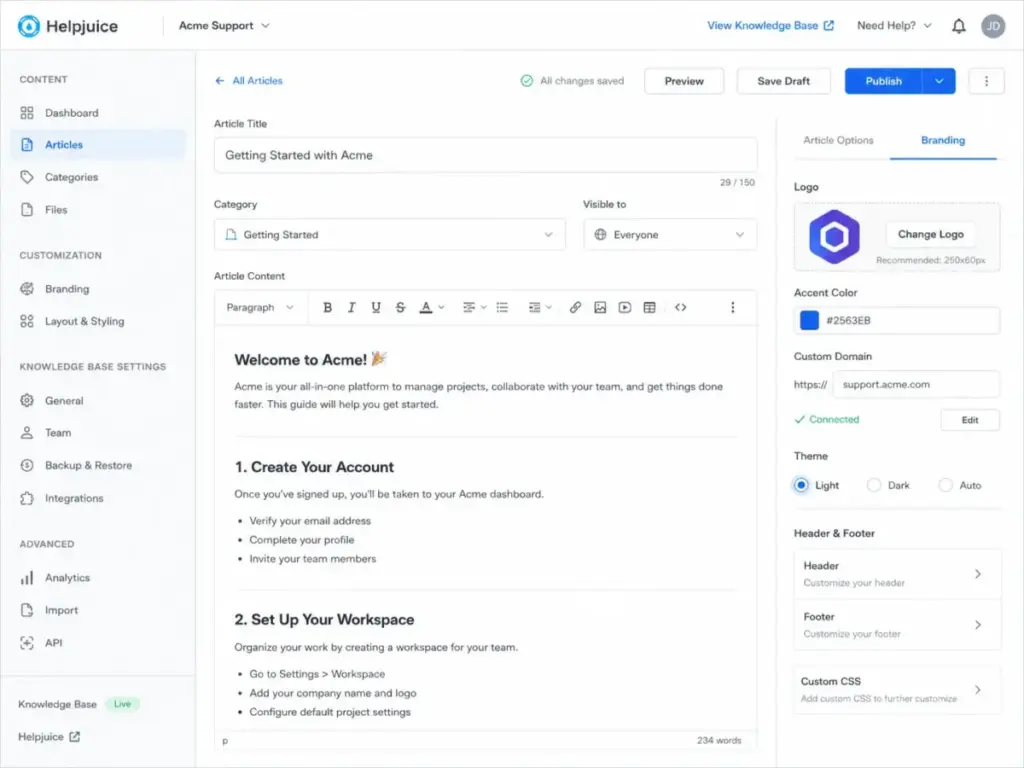Click the Knowledge Base Live status badge
This screenshot has height=768, width=1024.
pyautogui.click(x=122, y=704)
